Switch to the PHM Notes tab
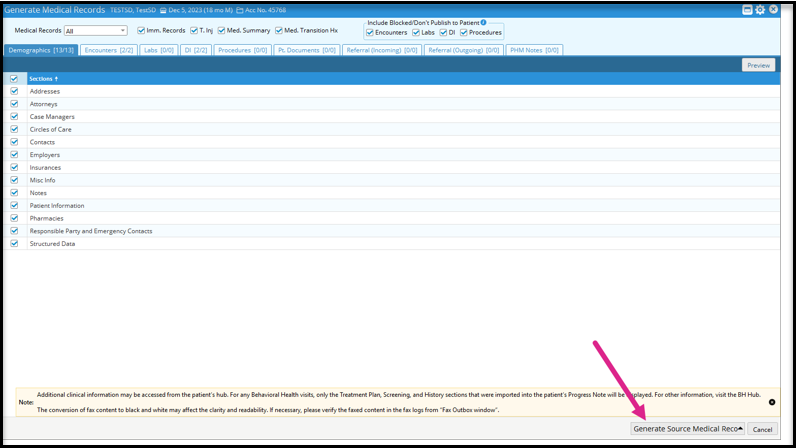This screenshot has height=448, width=796. pos(534,50)
